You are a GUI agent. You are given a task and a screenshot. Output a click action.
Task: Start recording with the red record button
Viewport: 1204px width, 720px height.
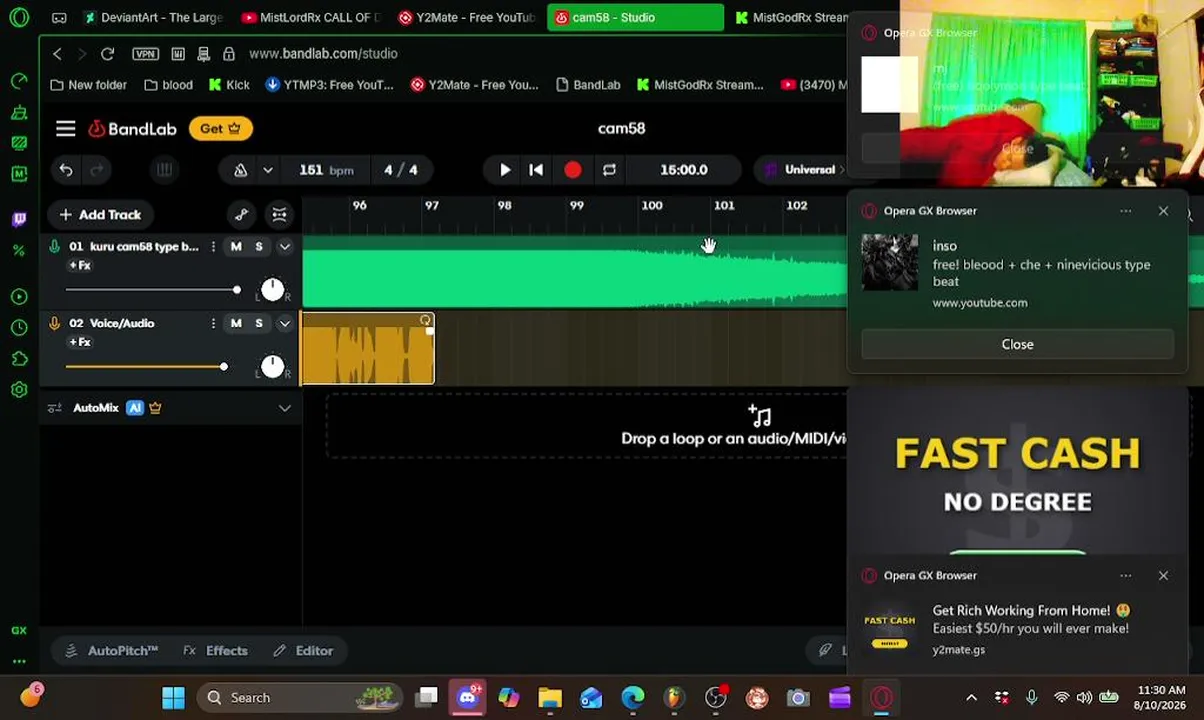(572, 170)
